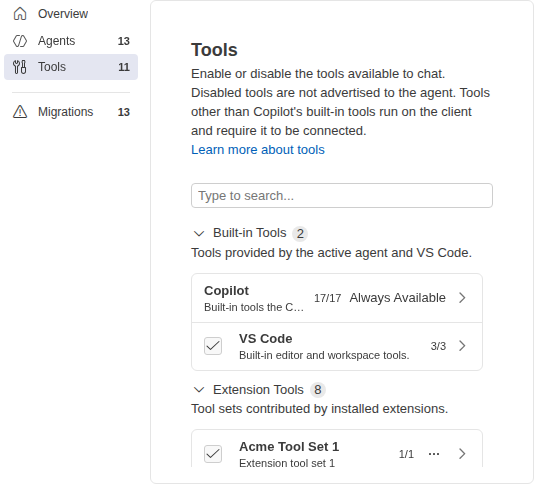The height and width of the screenshot is (500, 550).
Task: Click the truncated Built-in tools the C… description
Action: tap(254, 307)
